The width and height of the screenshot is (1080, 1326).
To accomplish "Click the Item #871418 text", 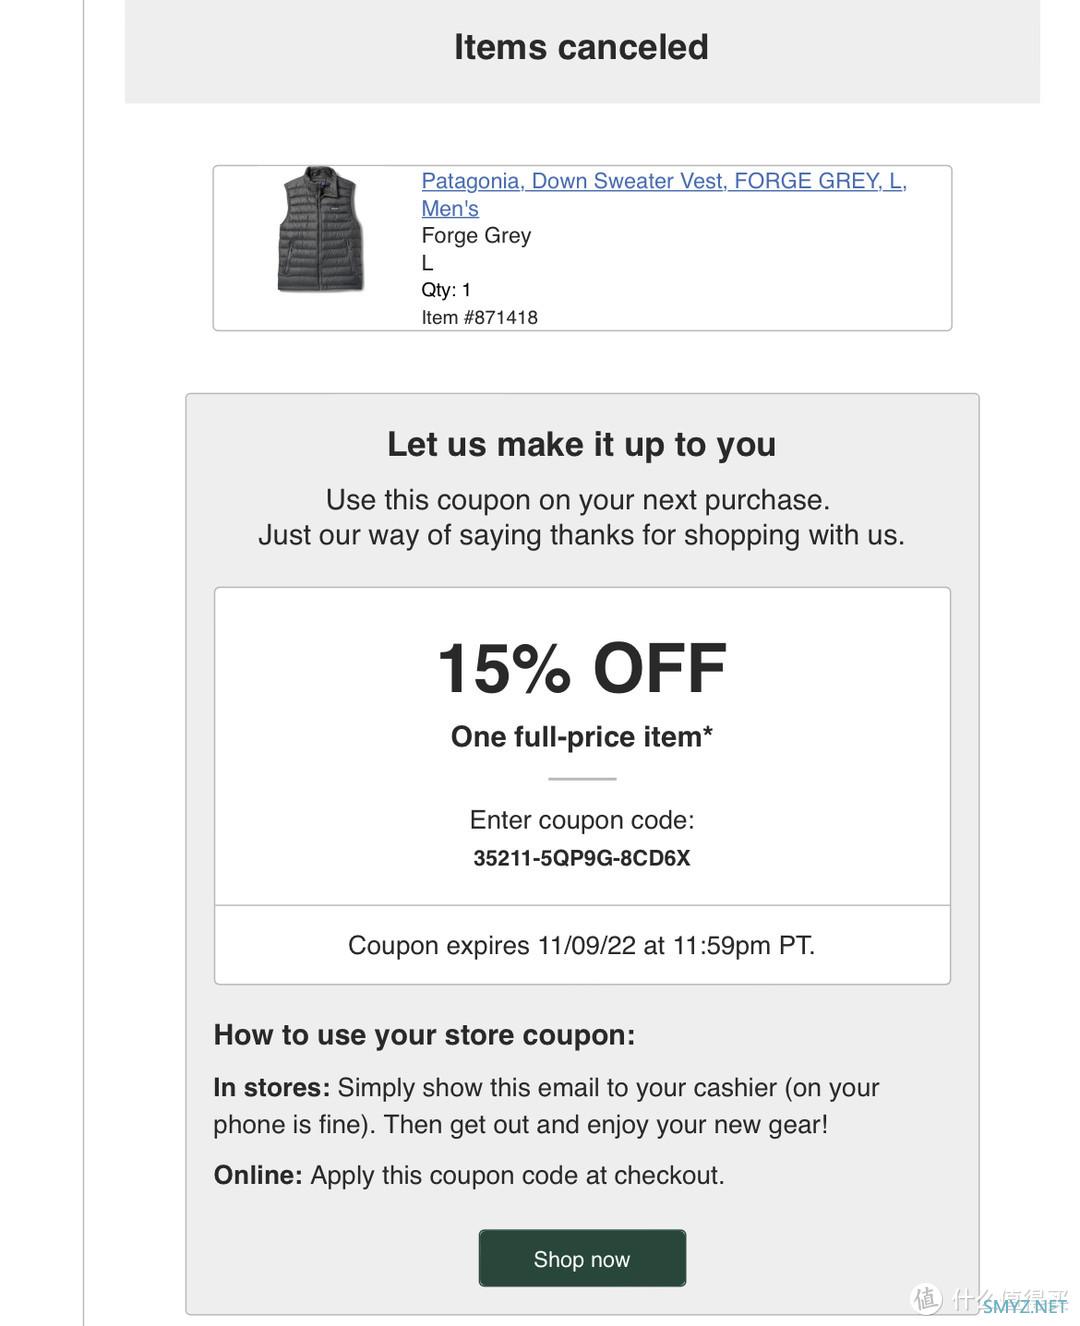I will pos(480,317).
